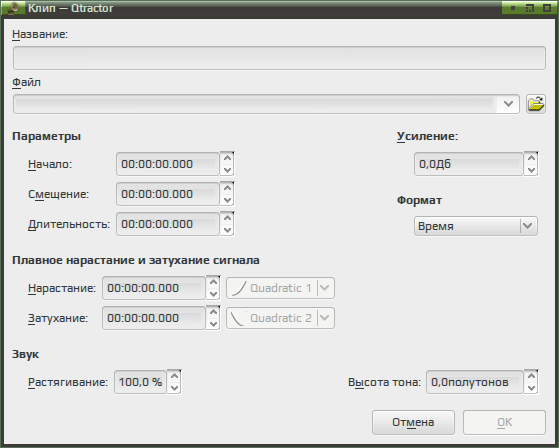Decrease the Нарастание fade-in time
This screenshot has width=559, height=448.
point(213,294)
